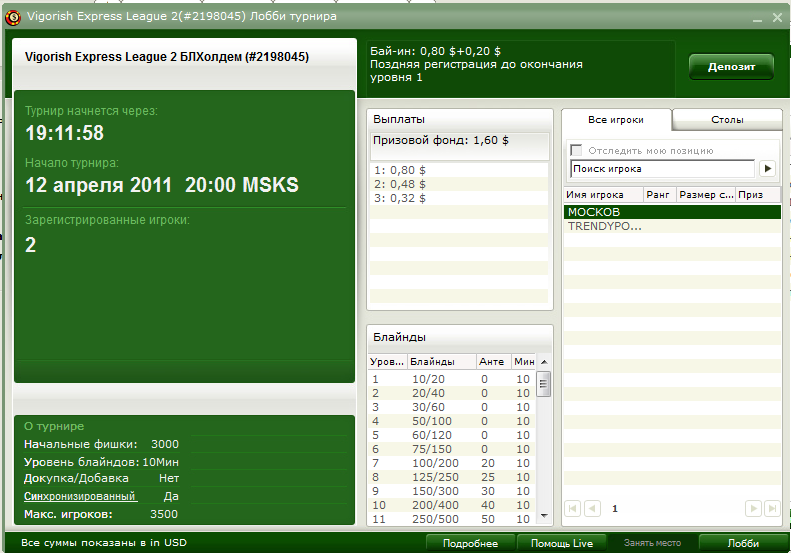Go to next page of players list
Image resolution: width=791 pixels, height=553 pixels.
[x=753, y=509]
